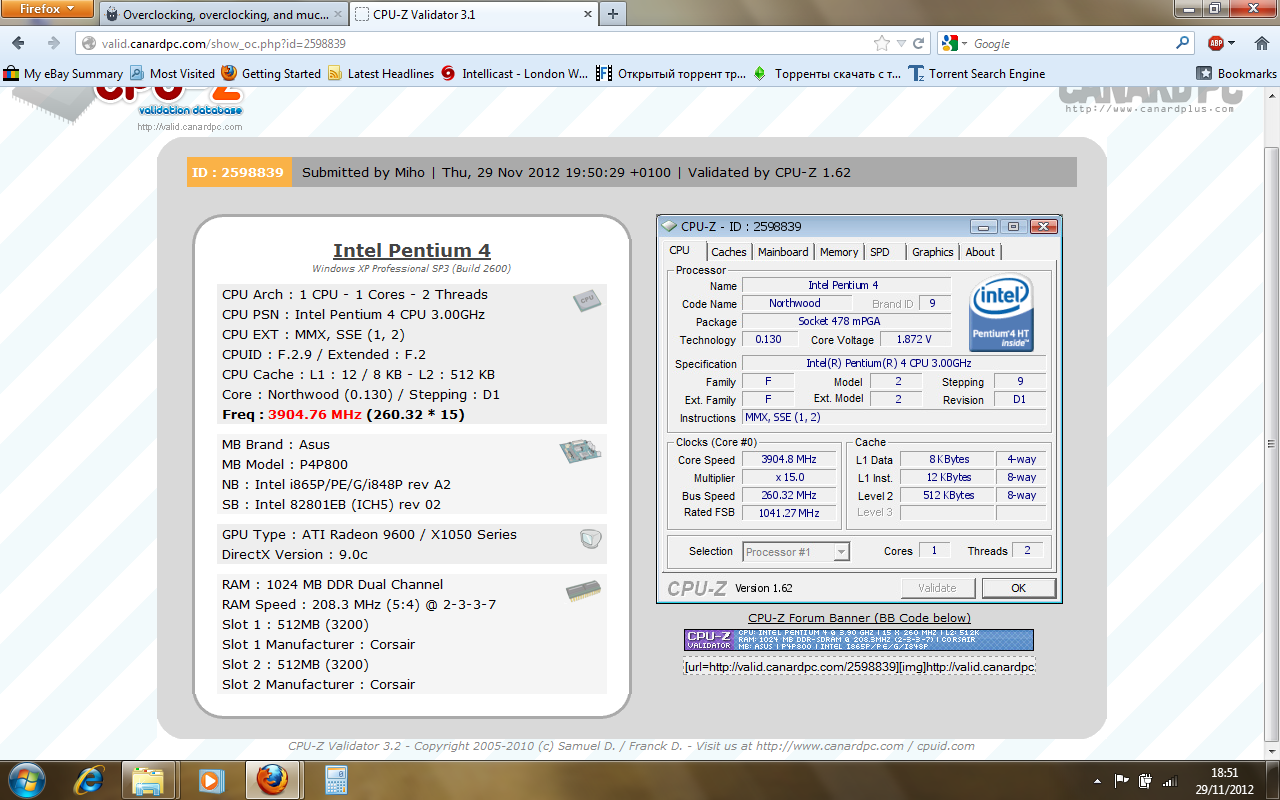Expand the Most Visited bookmarks folder
Screen dimensions: 1280x800
pos(172,74)
